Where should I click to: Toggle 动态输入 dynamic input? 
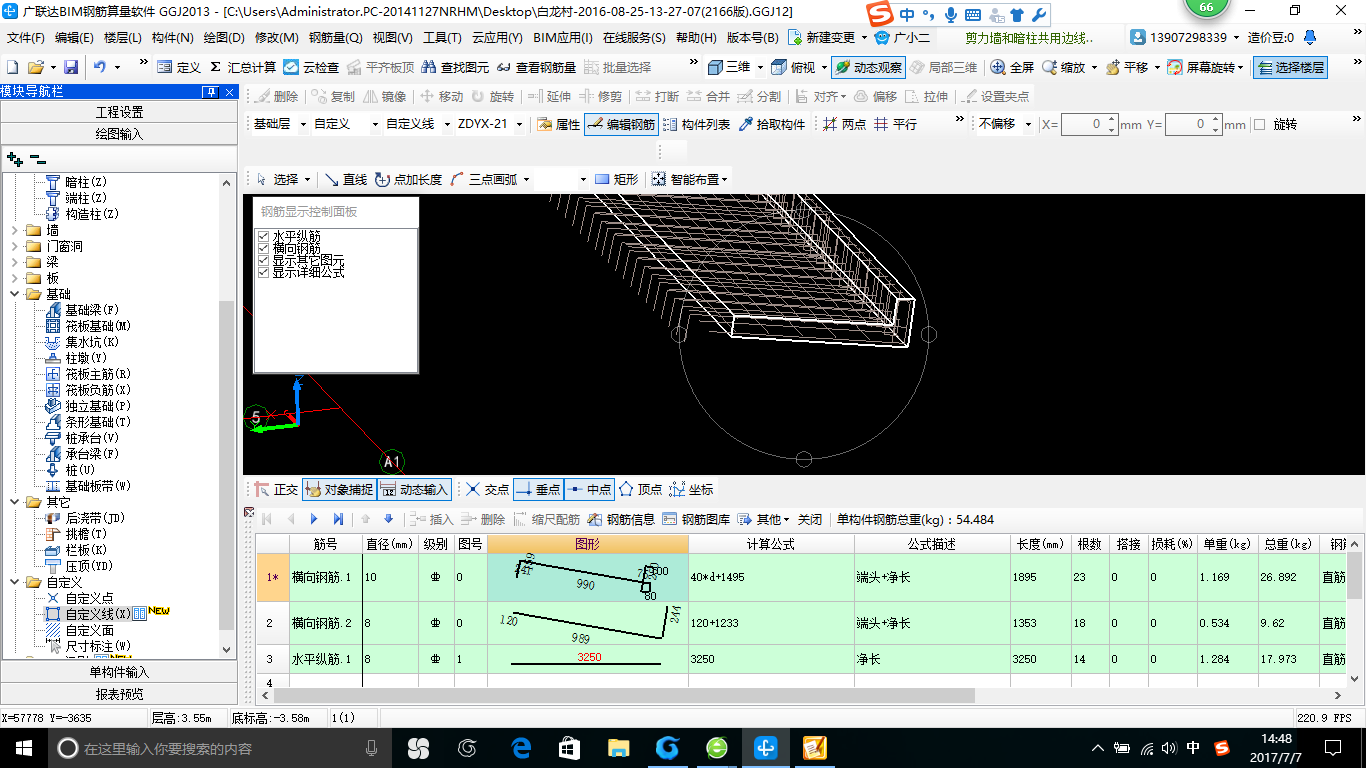click(416, 489)
